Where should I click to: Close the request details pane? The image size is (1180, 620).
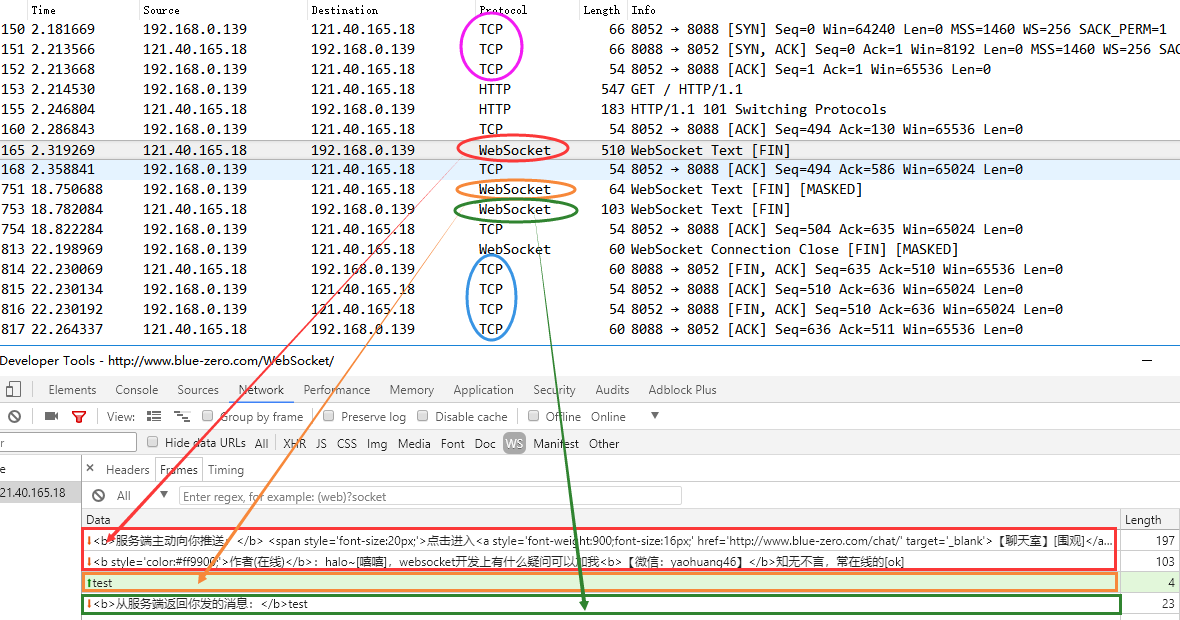point(90,469)
